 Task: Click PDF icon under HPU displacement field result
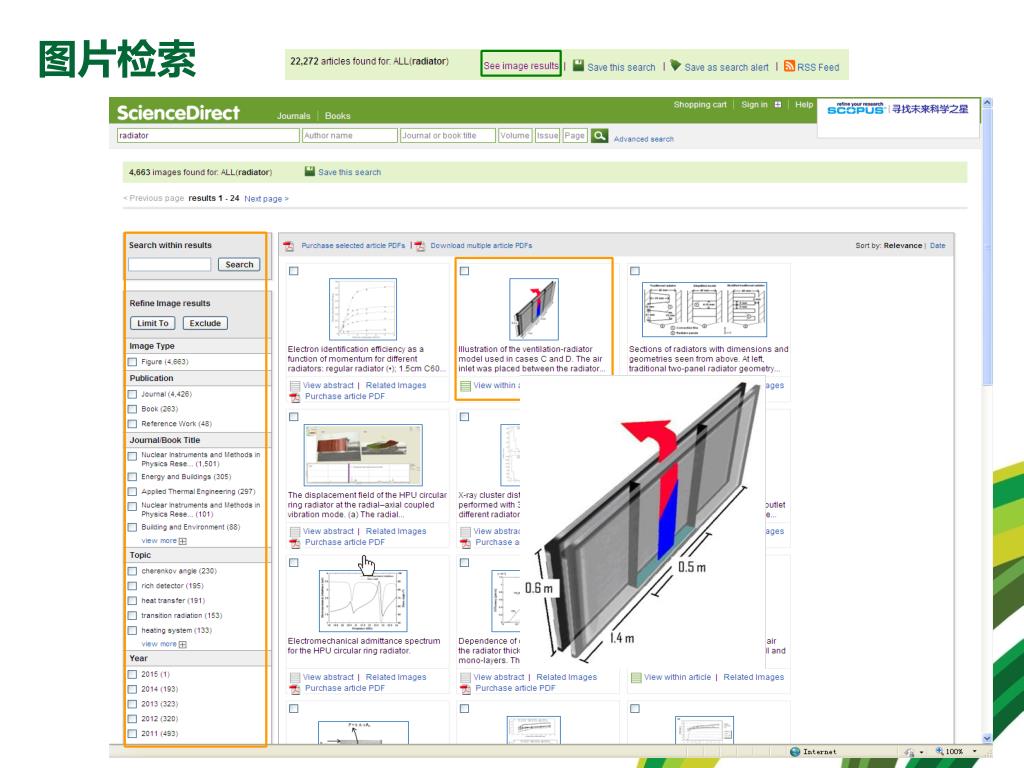295,543
